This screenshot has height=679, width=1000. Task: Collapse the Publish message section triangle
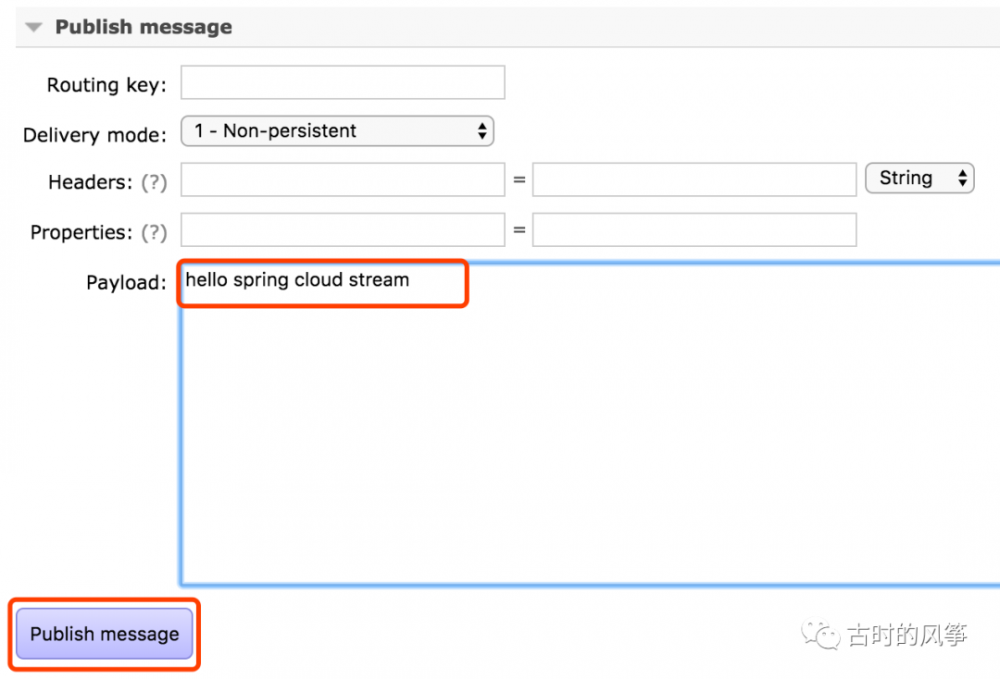[34, 28]
